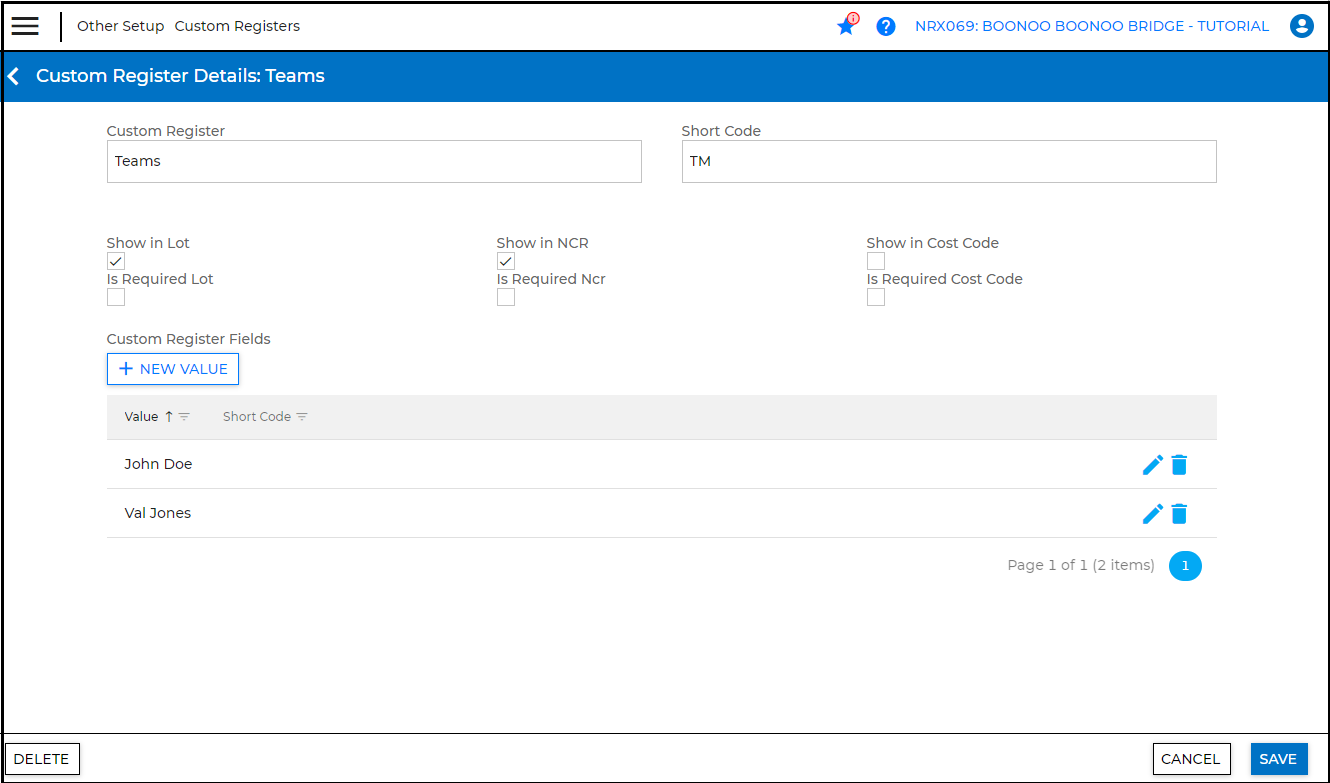Image resolution: width=1330 pixels, height=783 pixels.
Task: Open the user account profile icon
Action: (x=1301, y=26)
